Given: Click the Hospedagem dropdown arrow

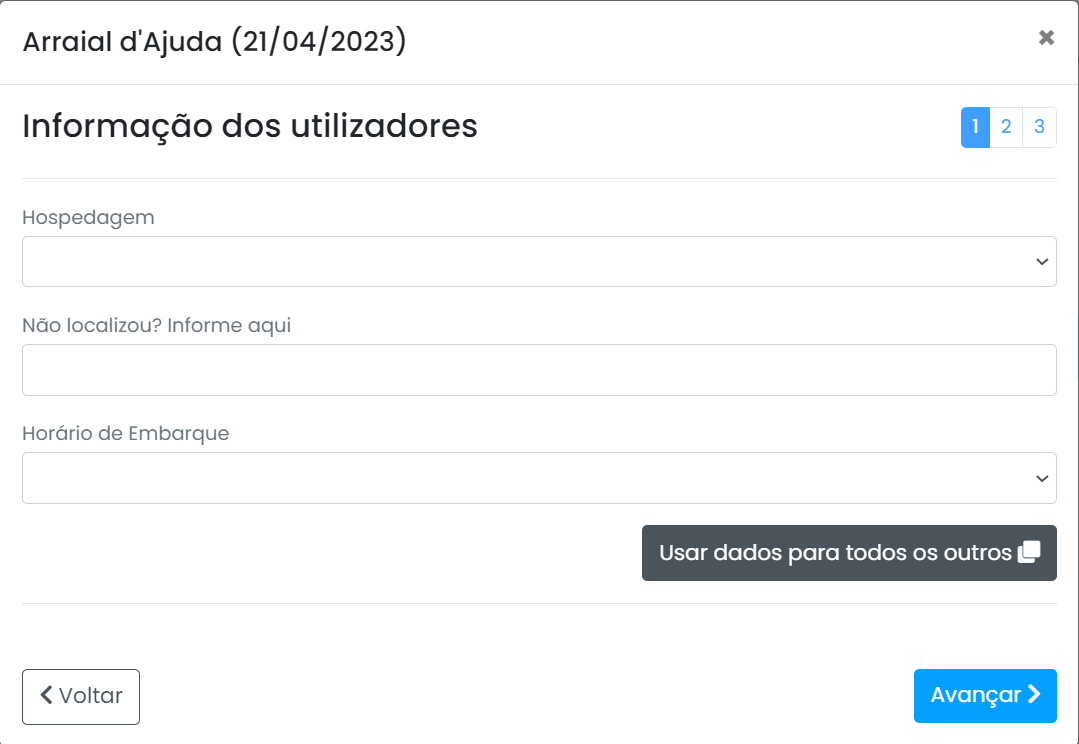Looking at the screenshot, I should (x=1042, y=262).
